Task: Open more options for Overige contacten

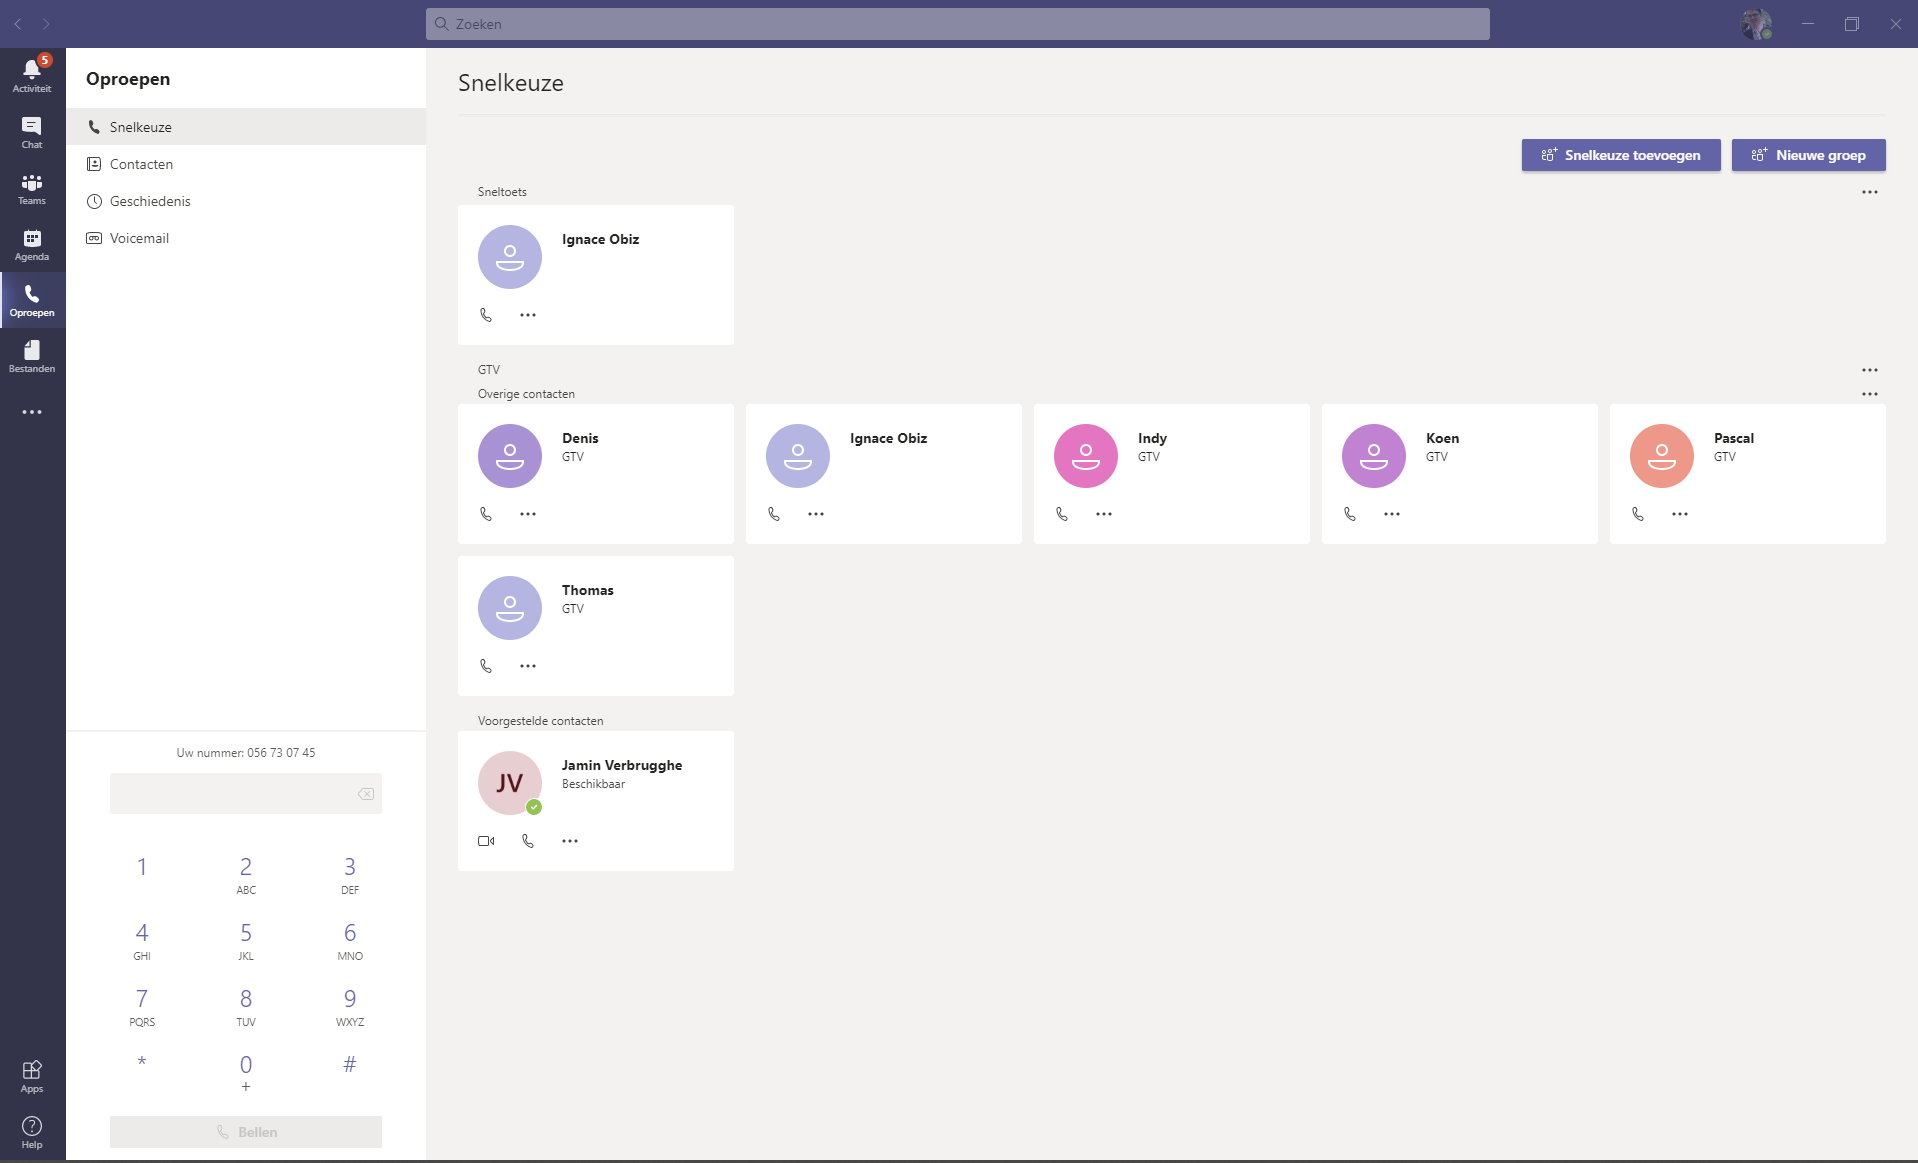Action: [x=1870, y=394]
